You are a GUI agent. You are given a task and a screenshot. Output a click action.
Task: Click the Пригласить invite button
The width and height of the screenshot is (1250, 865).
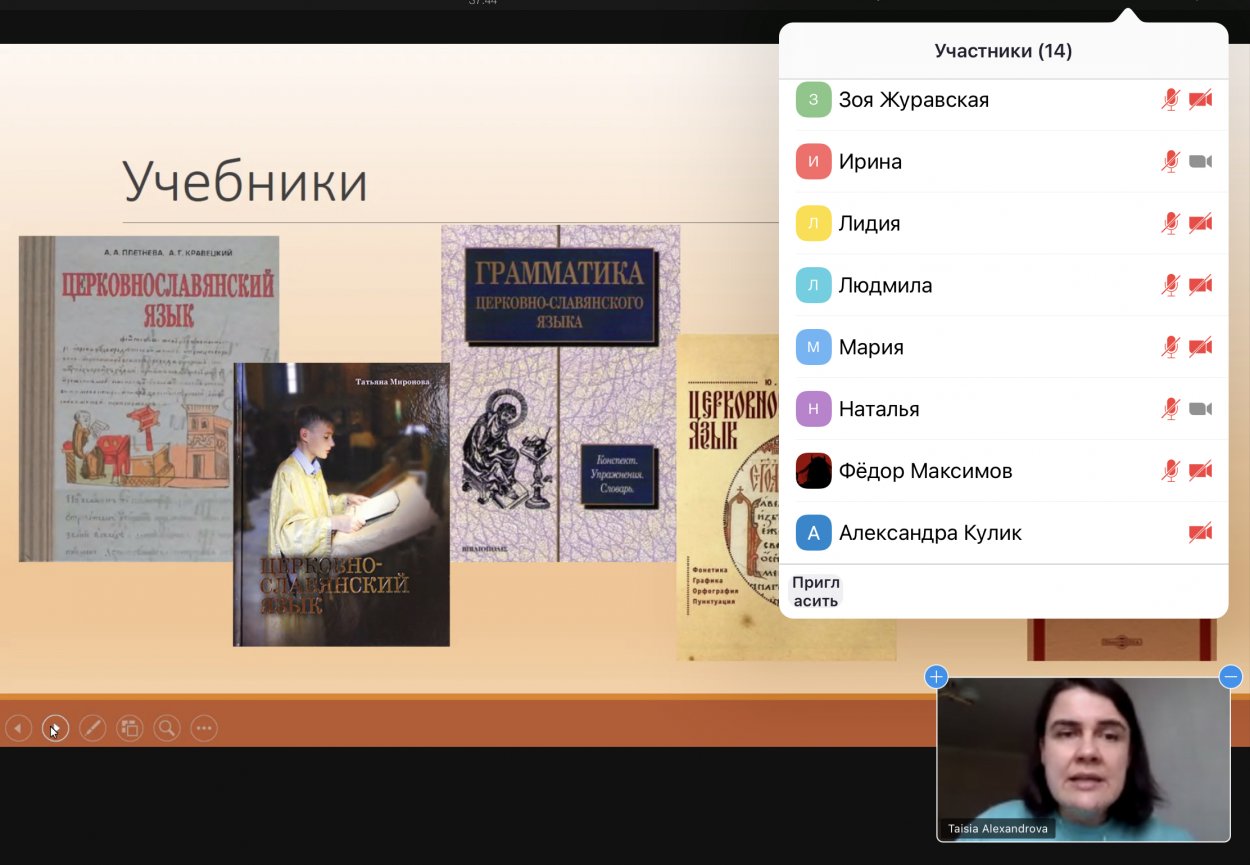pyautogui.click(x=816, y=591)
